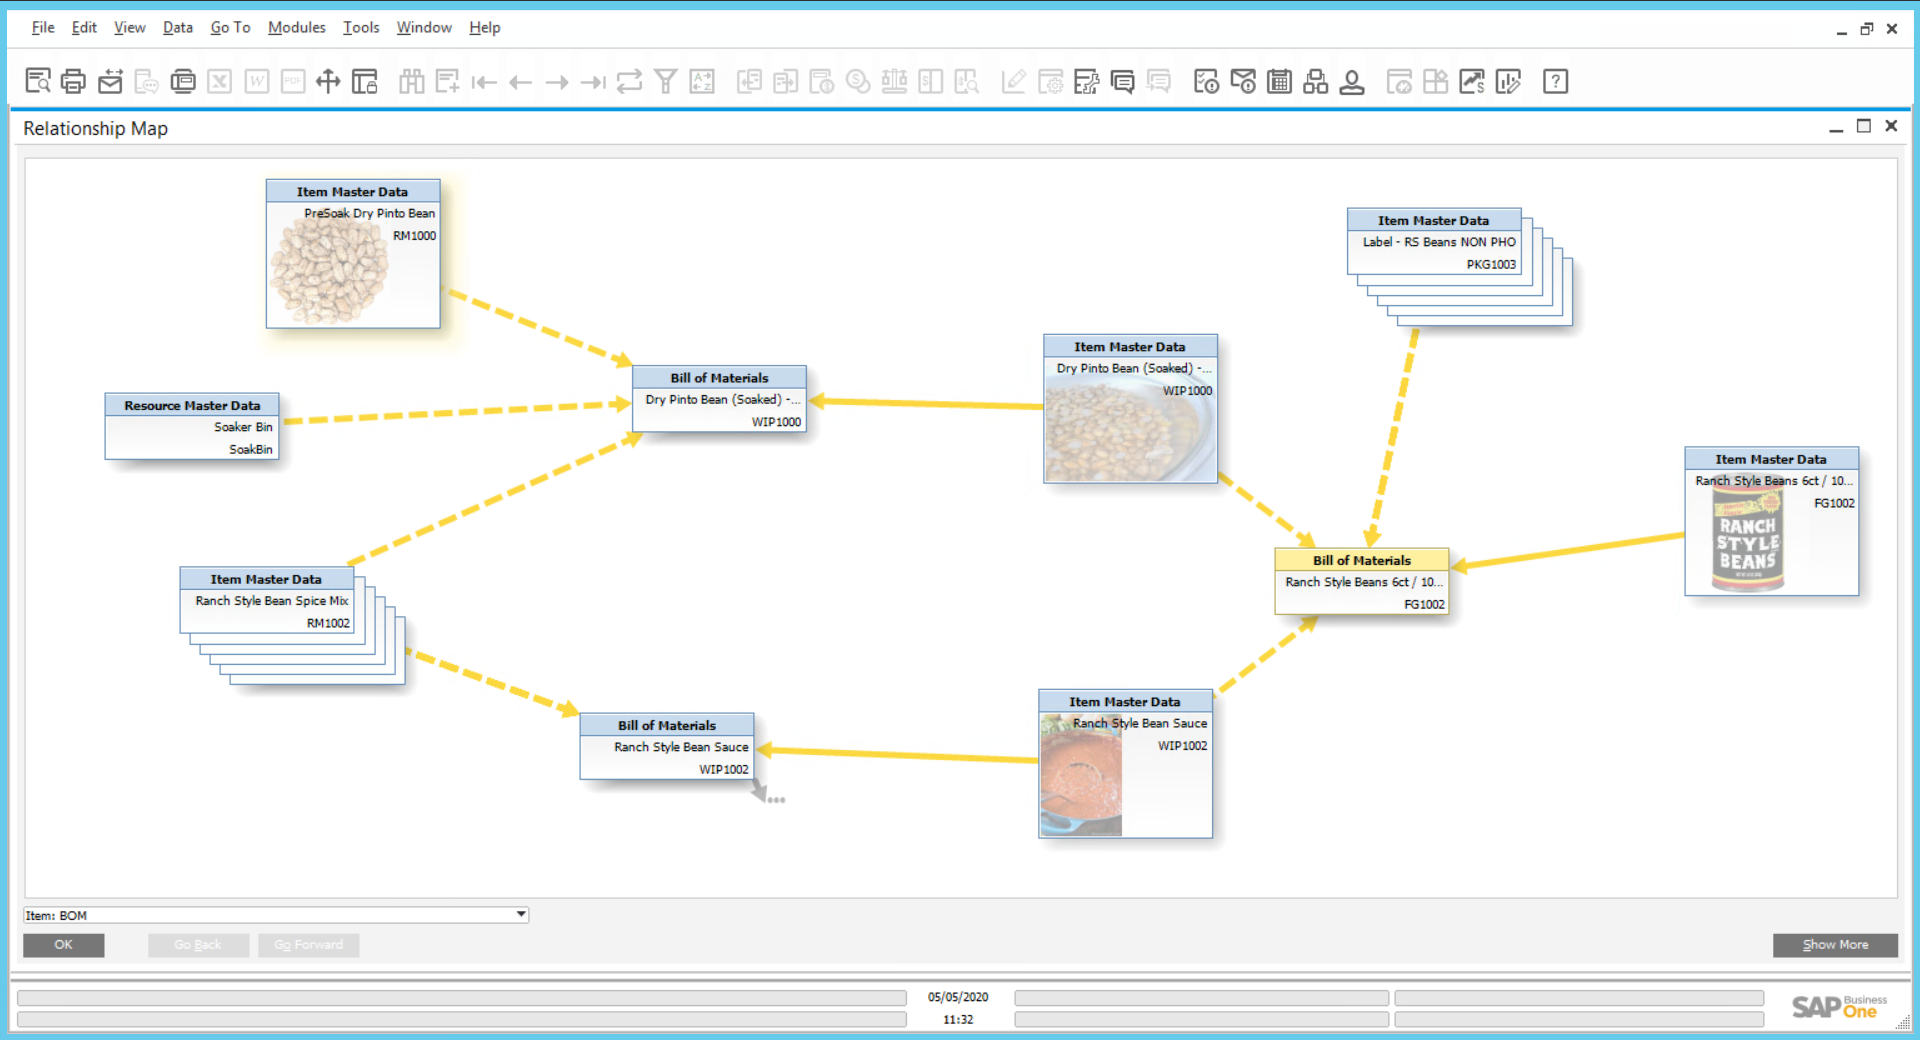Select the FG1002 Bill of Materials node

[x=1362, y=582]
